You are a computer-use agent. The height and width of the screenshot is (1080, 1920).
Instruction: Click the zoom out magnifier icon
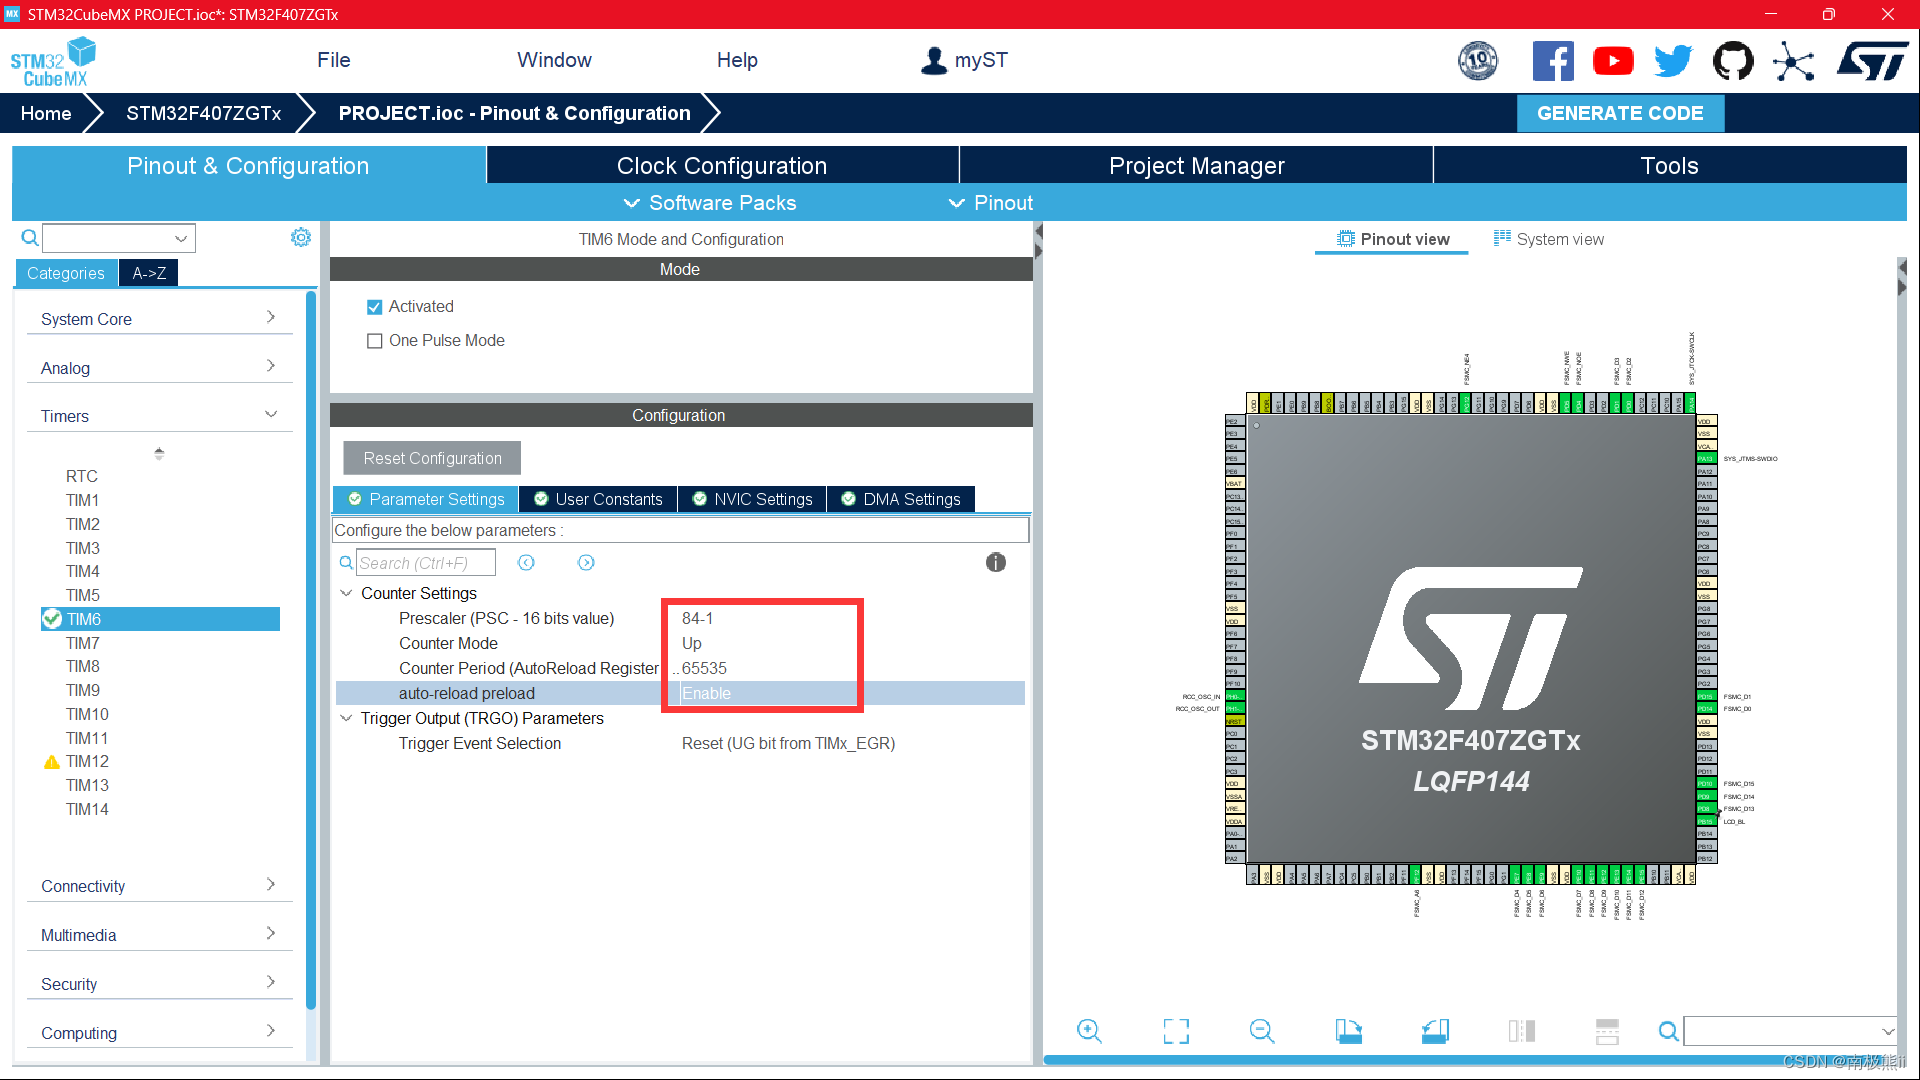click(1262, 1031)
